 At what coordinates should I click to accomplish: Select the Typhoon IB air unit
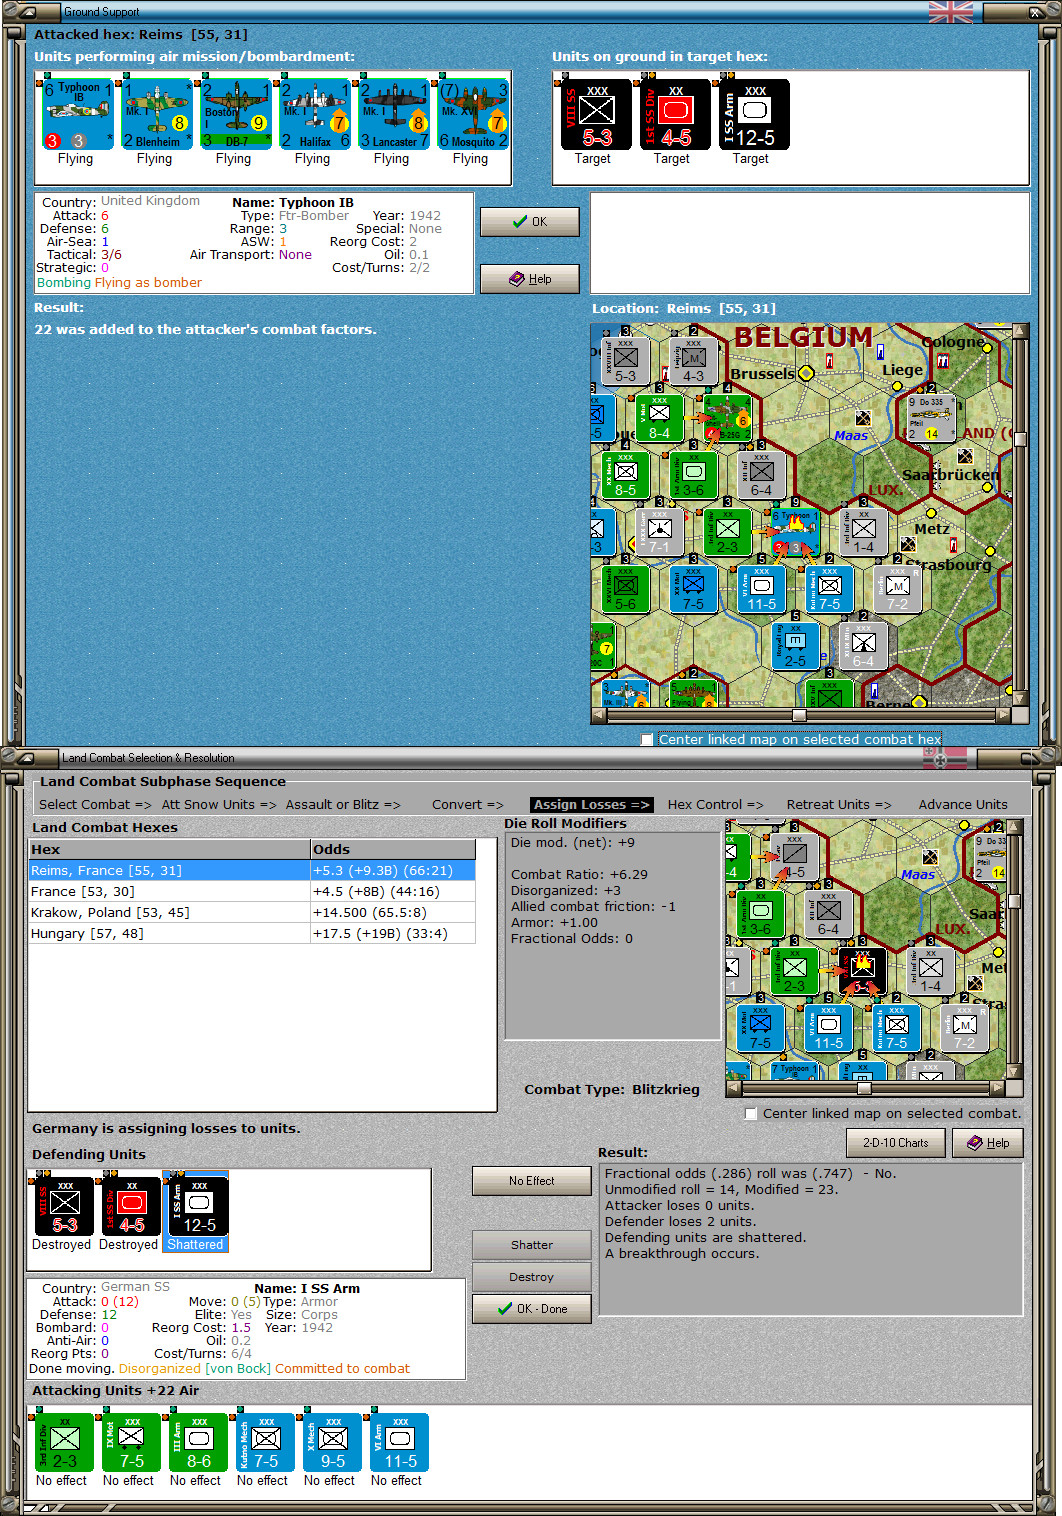(78, 115)
